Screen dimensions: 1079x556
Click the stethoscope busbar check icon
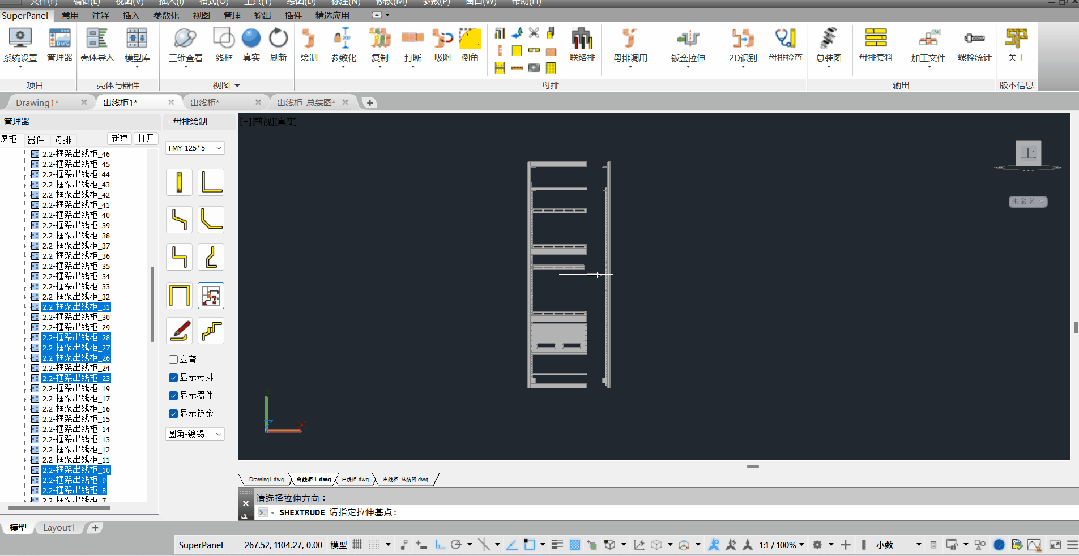(784, 39)
